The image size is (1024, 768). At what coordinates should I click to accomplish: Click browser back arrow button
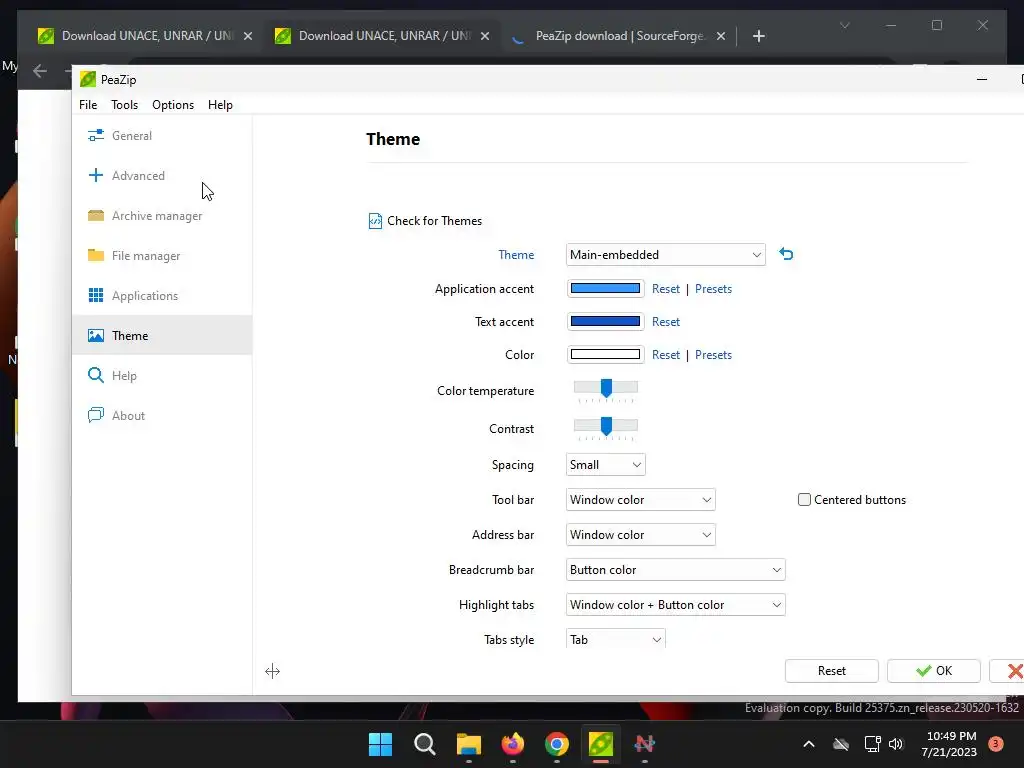tap(40, 71)
